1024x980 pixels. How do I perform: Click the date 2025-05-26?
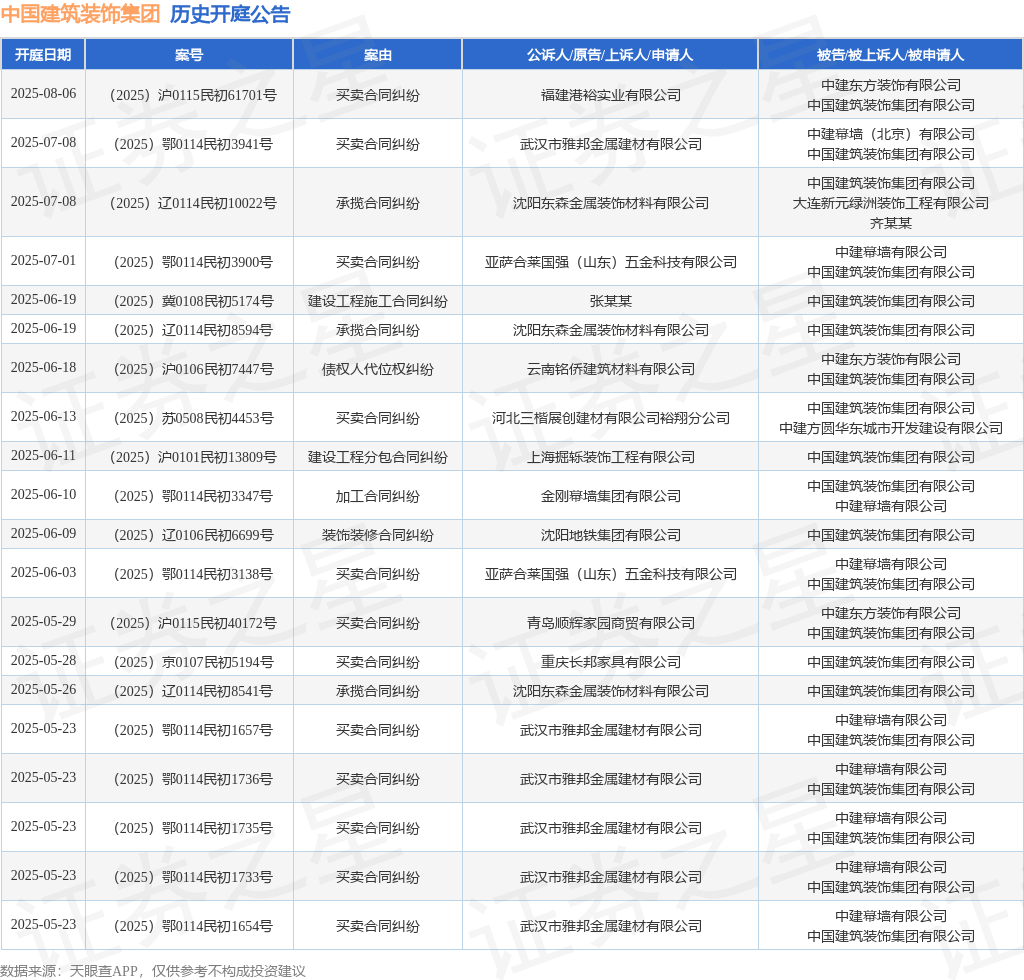(43, 689)
